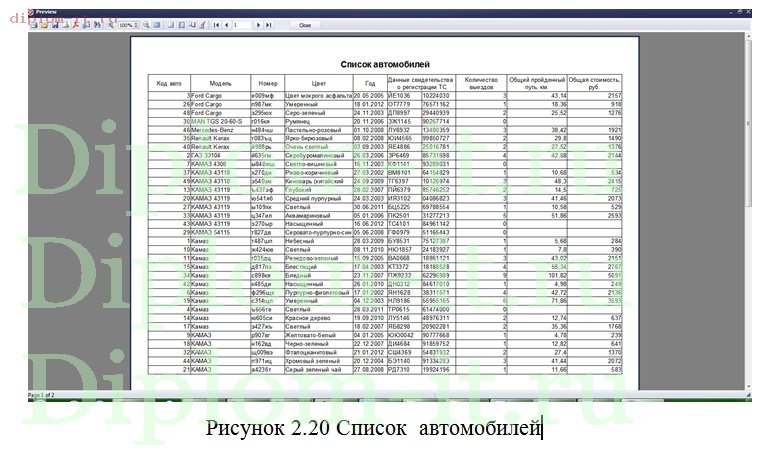Click the report title 'Список автомобилей'
Image resolution: width=763 pixels, height=455 pixels.
pyautogui.click(x=384, y=64)
